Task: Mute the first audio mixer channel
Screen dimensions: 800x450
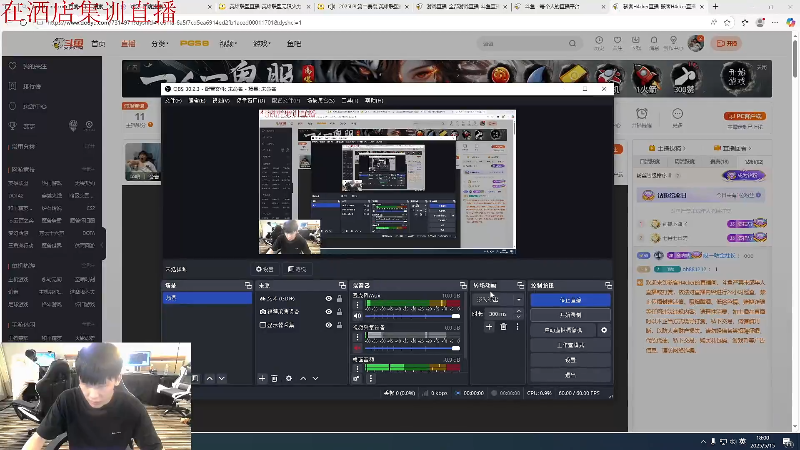Action: 358,316
